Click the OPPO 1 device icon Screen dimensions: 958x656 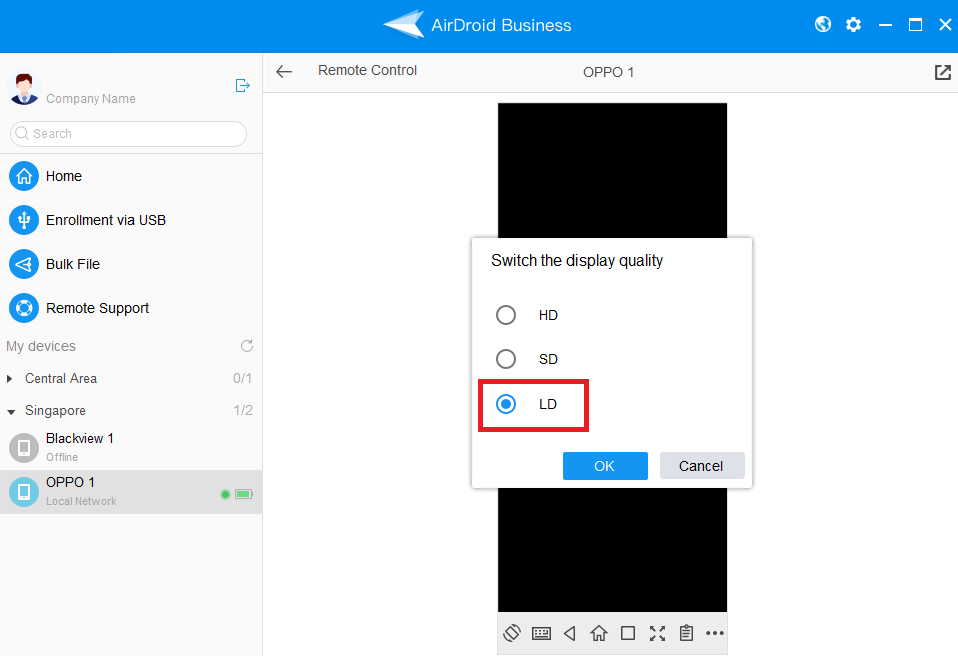coord(24,492)
